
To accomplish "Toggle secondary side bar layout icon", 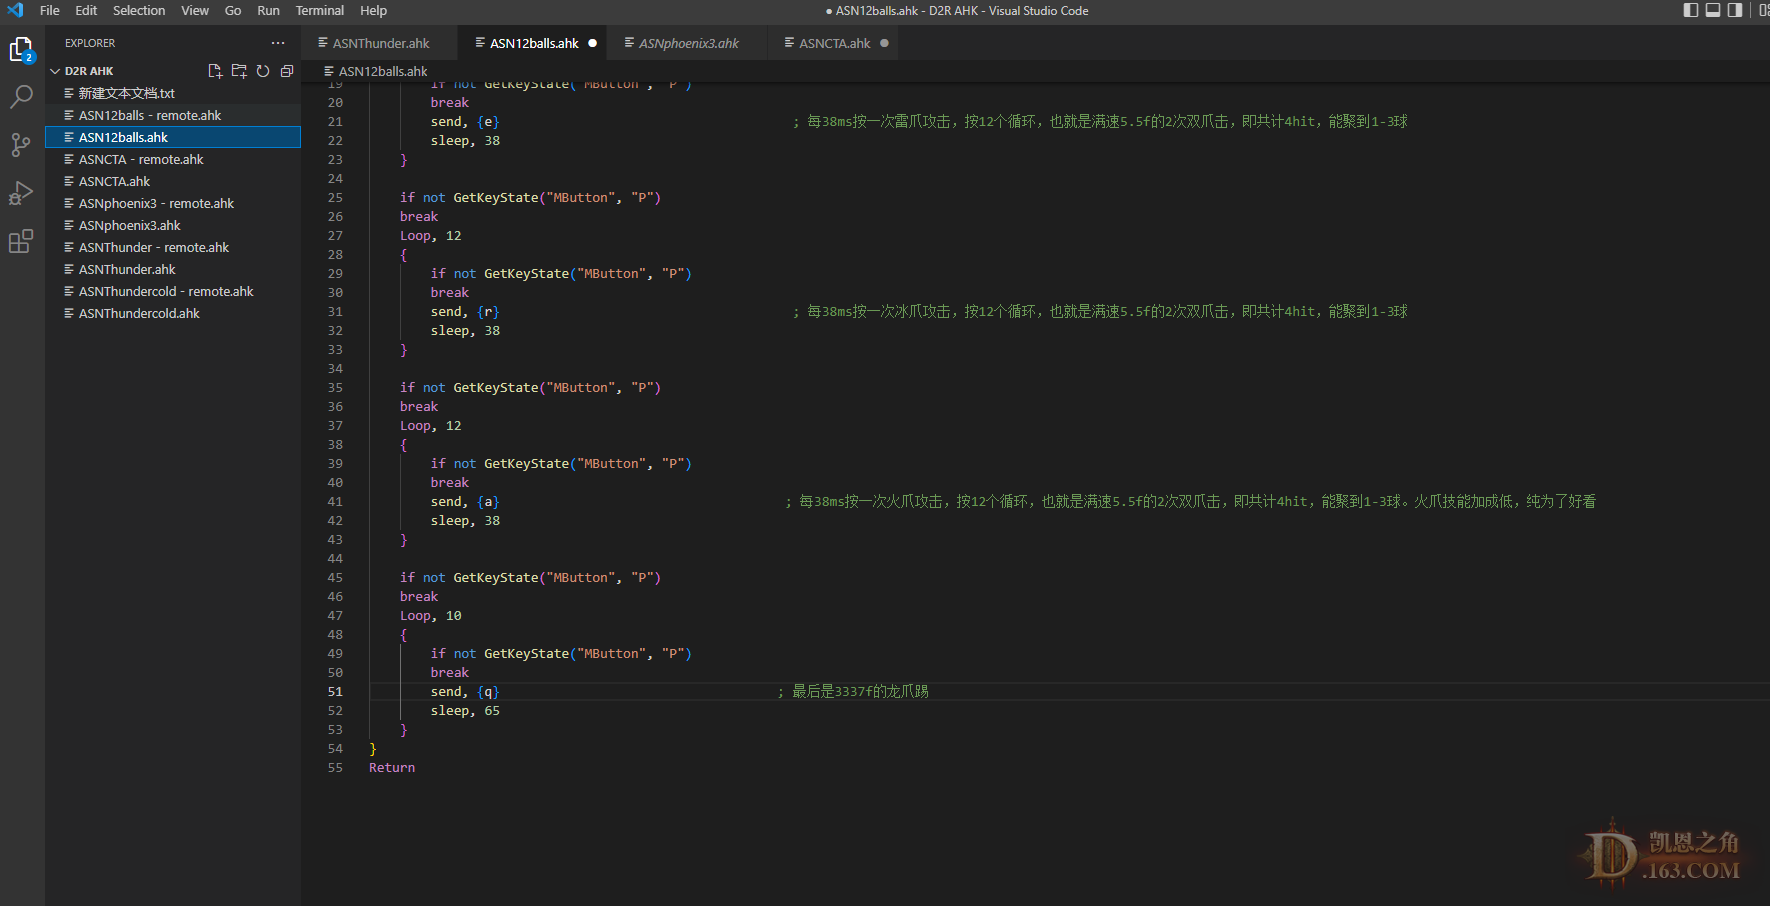I will pos(1735,10).
